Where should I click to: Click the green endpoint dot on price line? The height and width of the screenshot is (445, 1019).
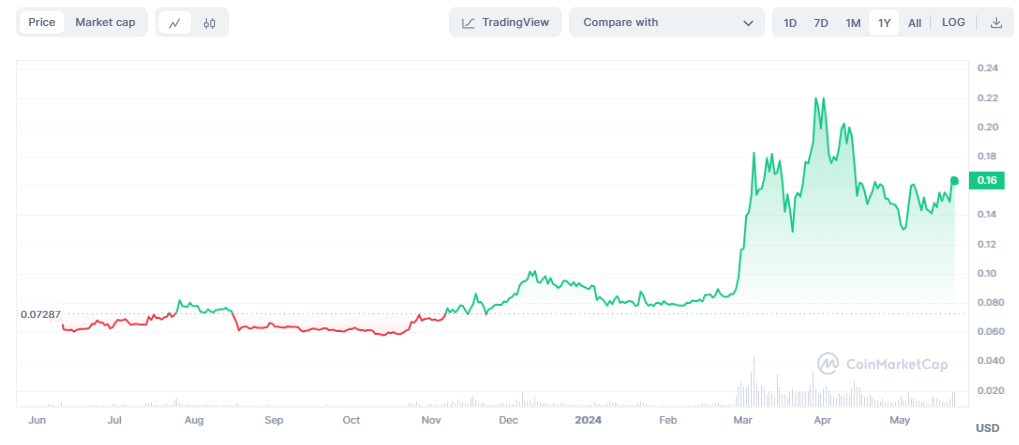pyautogui.click(x=954, y=180)
